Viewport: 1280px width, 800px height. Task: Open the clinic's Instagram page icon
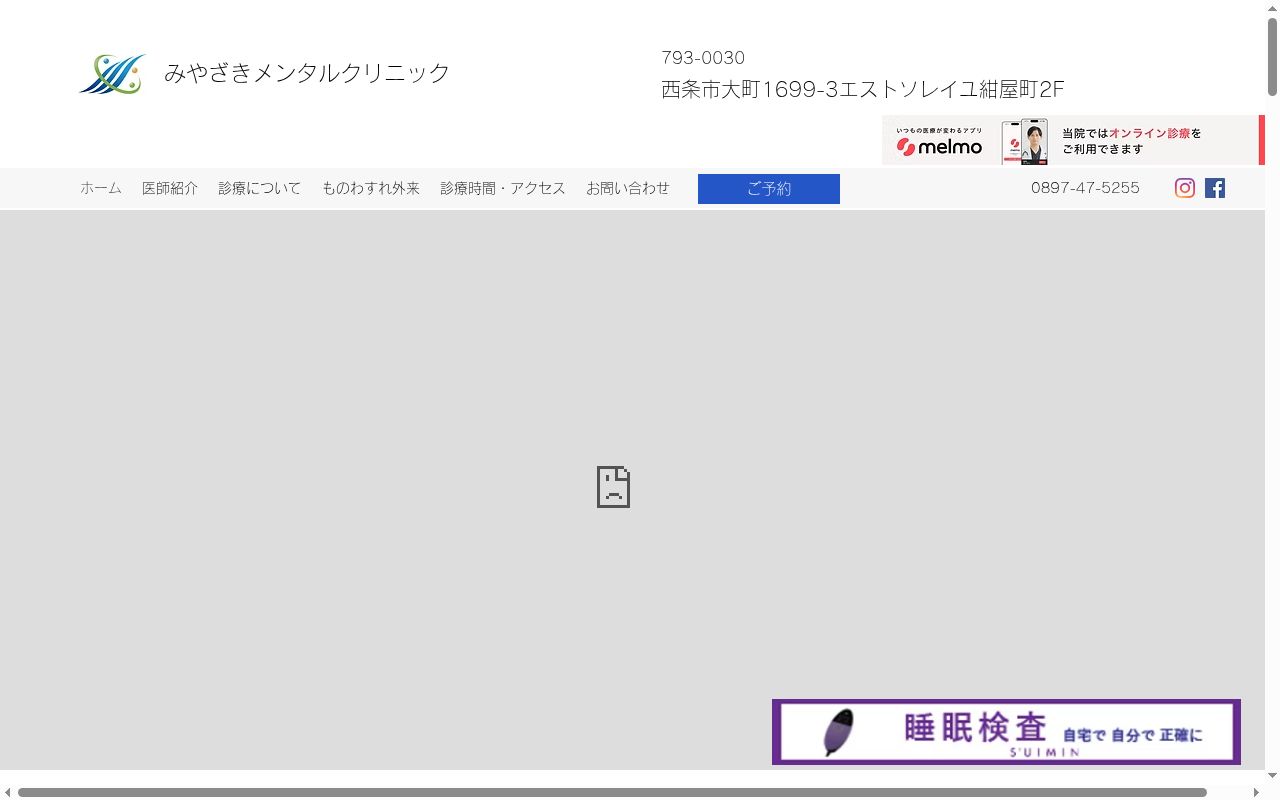coord(1185,188)
